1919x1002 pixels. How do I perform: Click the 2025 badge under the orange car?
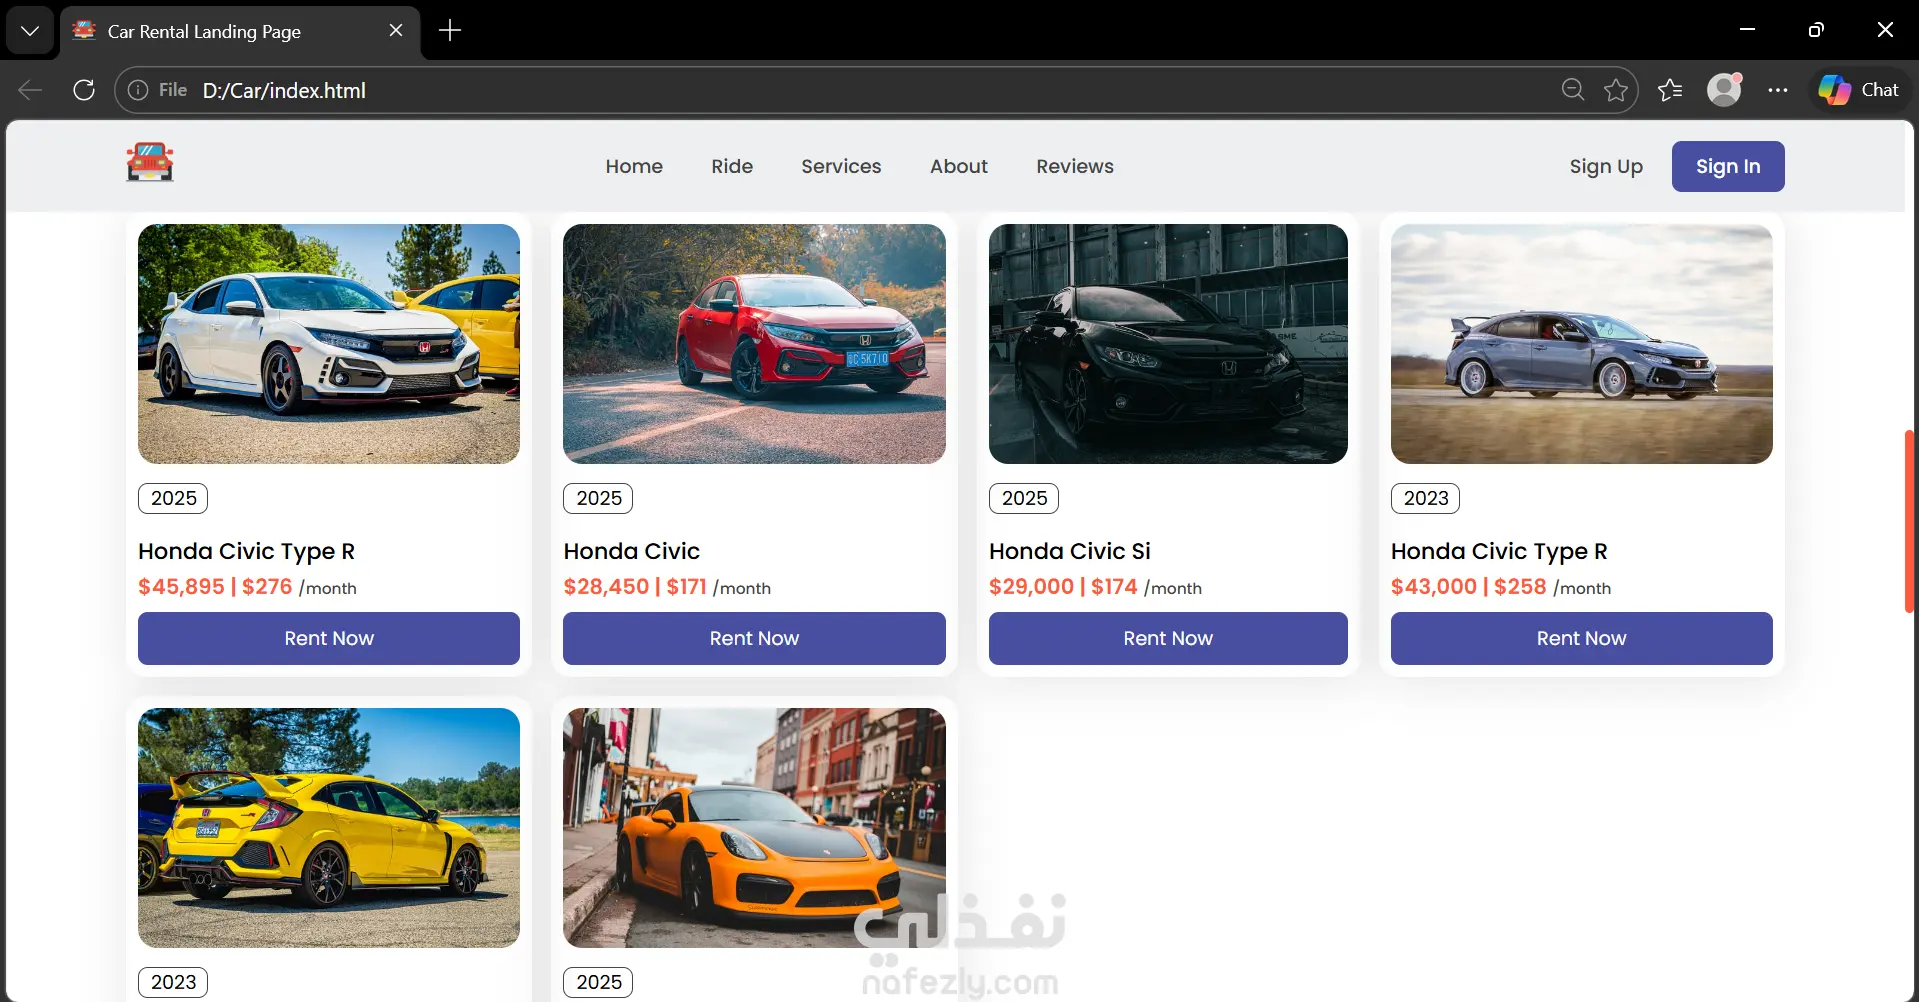598,982
